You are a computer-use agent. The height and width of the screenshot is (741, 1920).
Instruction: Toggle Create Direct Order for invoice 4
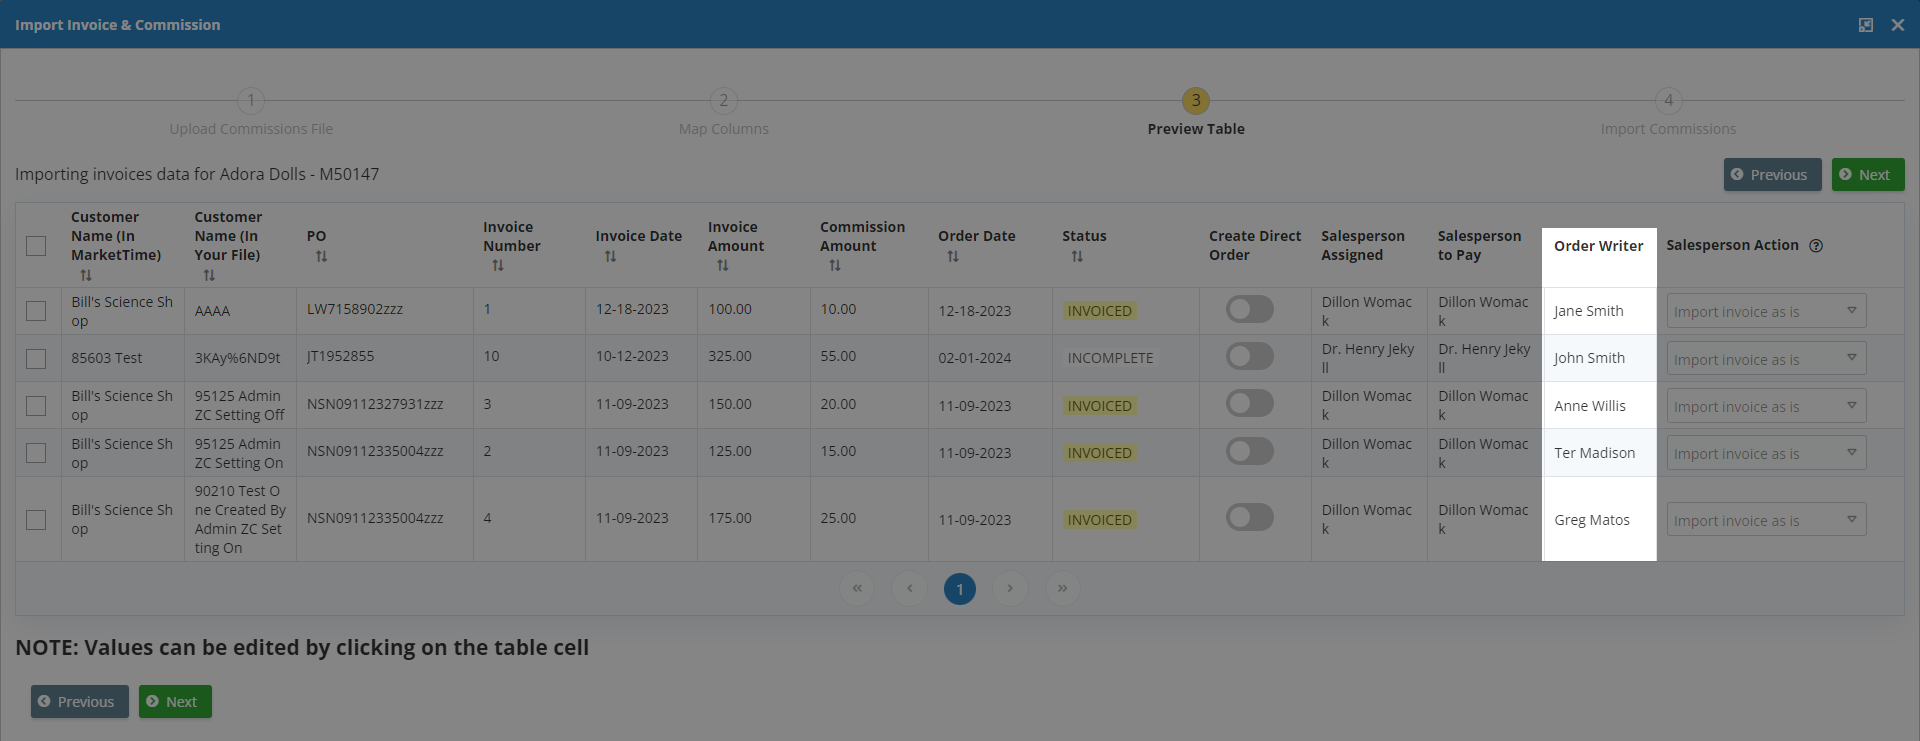(x=1249, y=518)
